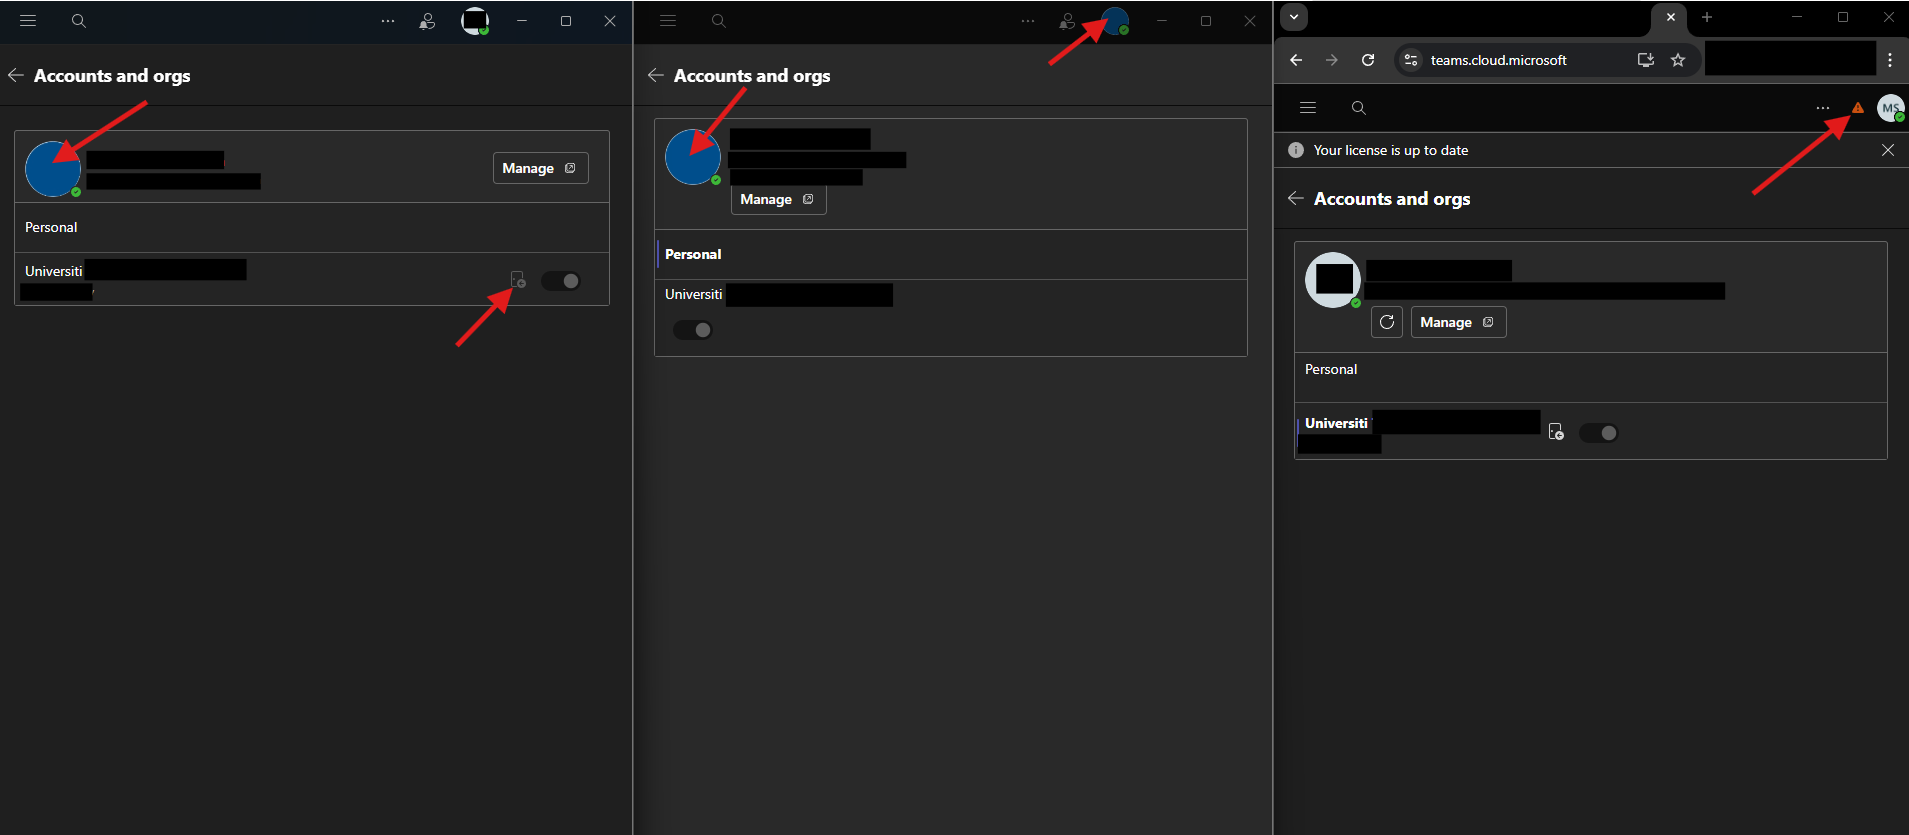Select Personal row in left Teams window
This screenshot has height=835, width=1909.
(x=312, y=227)
